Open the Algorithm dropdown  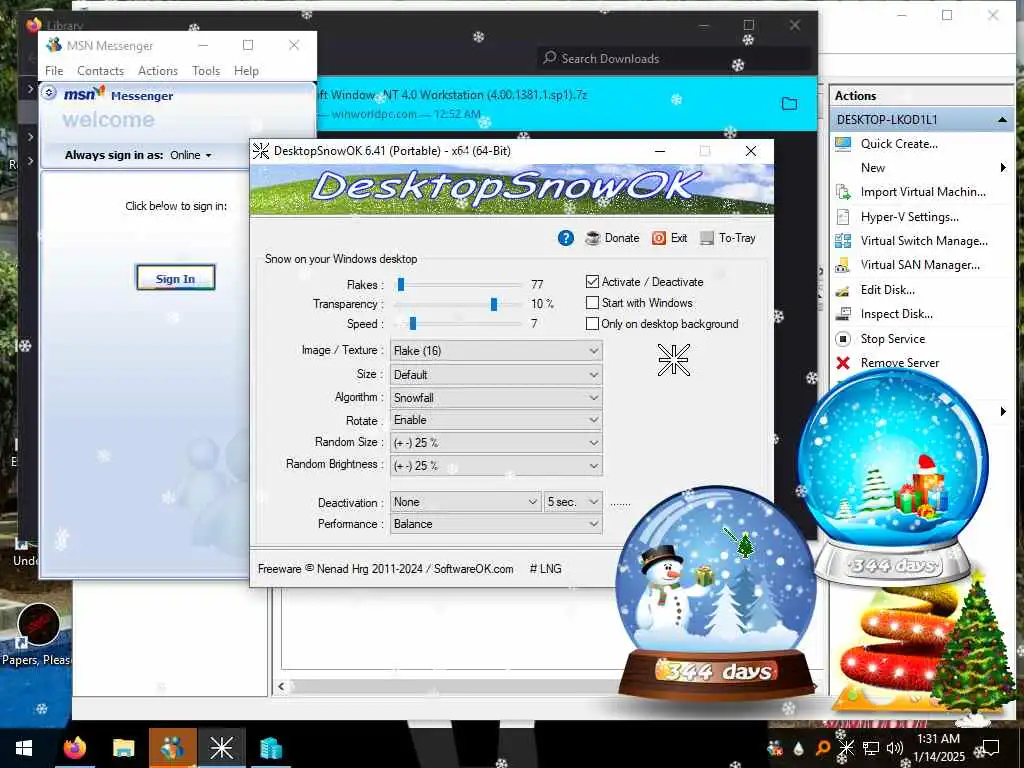click(x=496, y=398)
